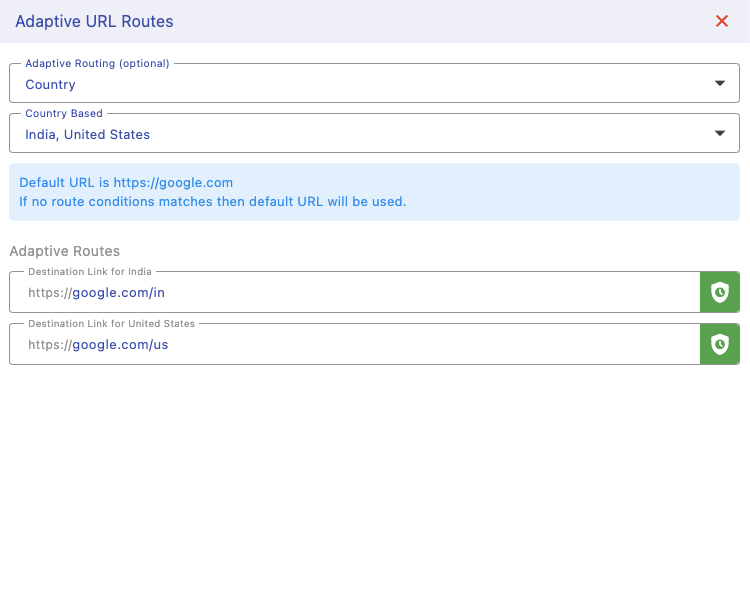This screenshot has width=750, height=609.
Task: Click the 'If no route conditions matches' notice
Action: (x=212, y=201)
